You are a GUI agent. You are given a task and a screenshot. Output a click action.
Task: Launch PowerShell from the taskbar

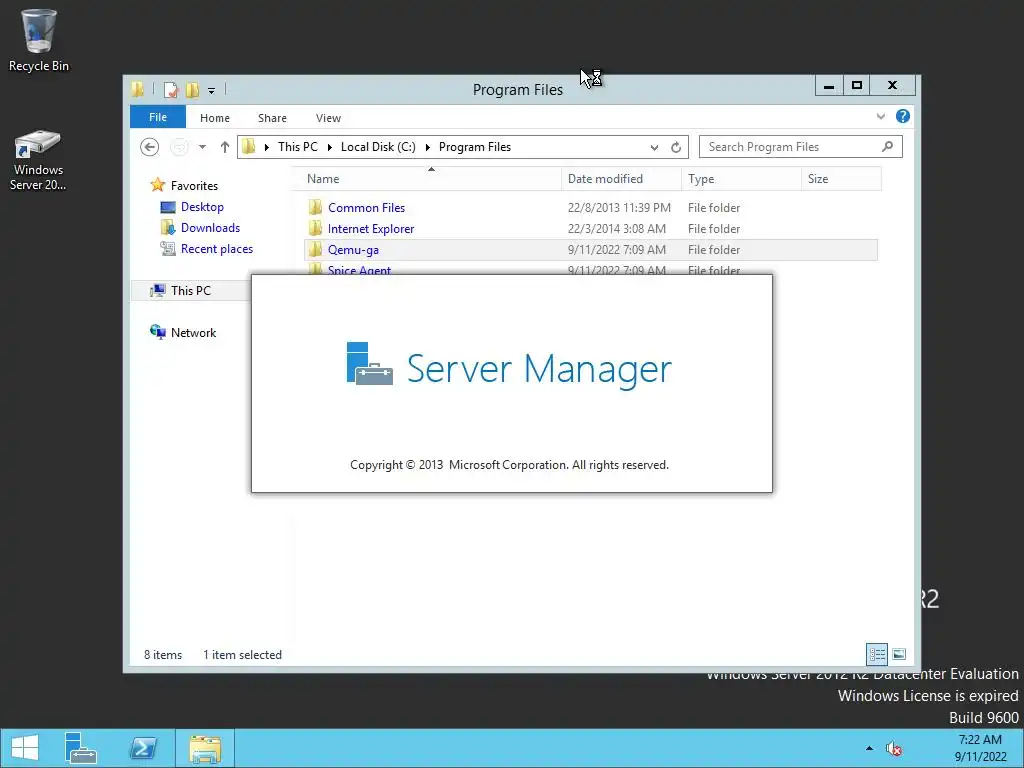click(143, 748)
